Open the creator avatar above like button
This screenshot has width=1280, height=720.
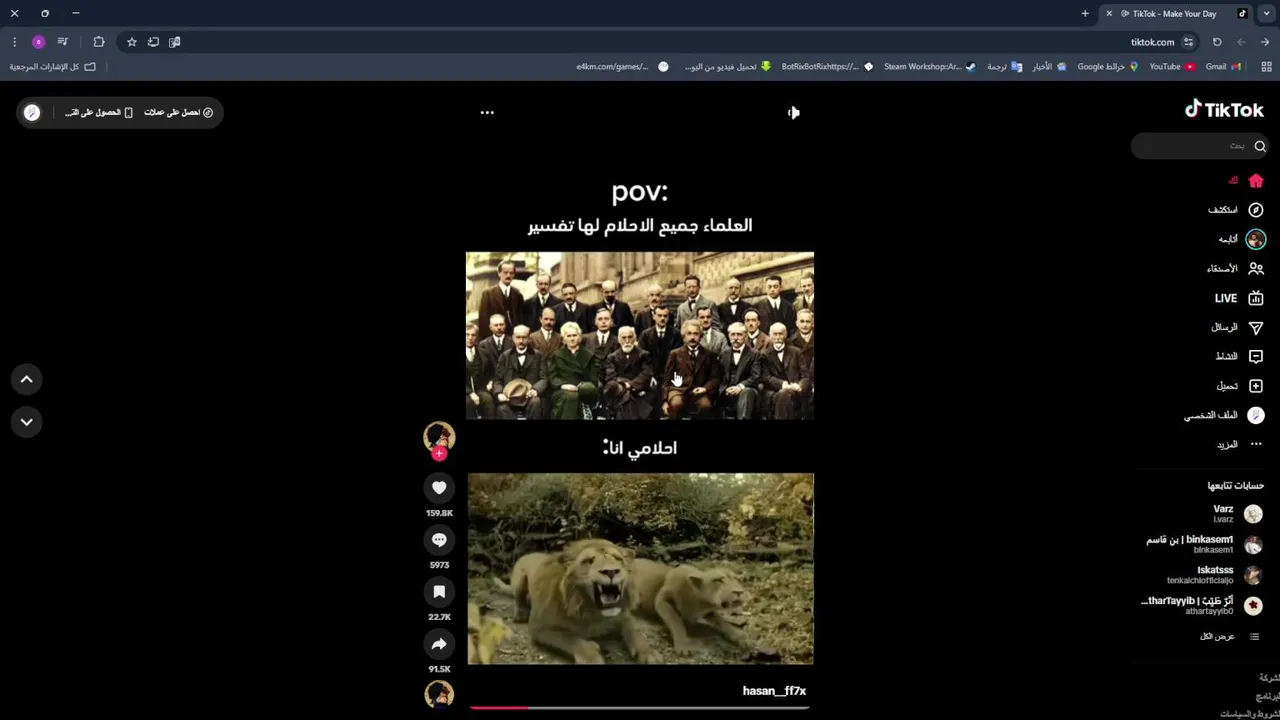[x=439, y=436]
